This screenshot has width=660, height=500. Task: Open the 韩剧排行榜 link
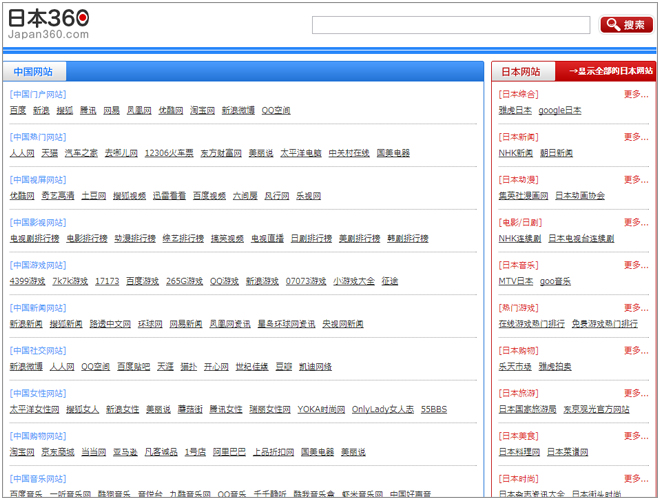[407, 239]
